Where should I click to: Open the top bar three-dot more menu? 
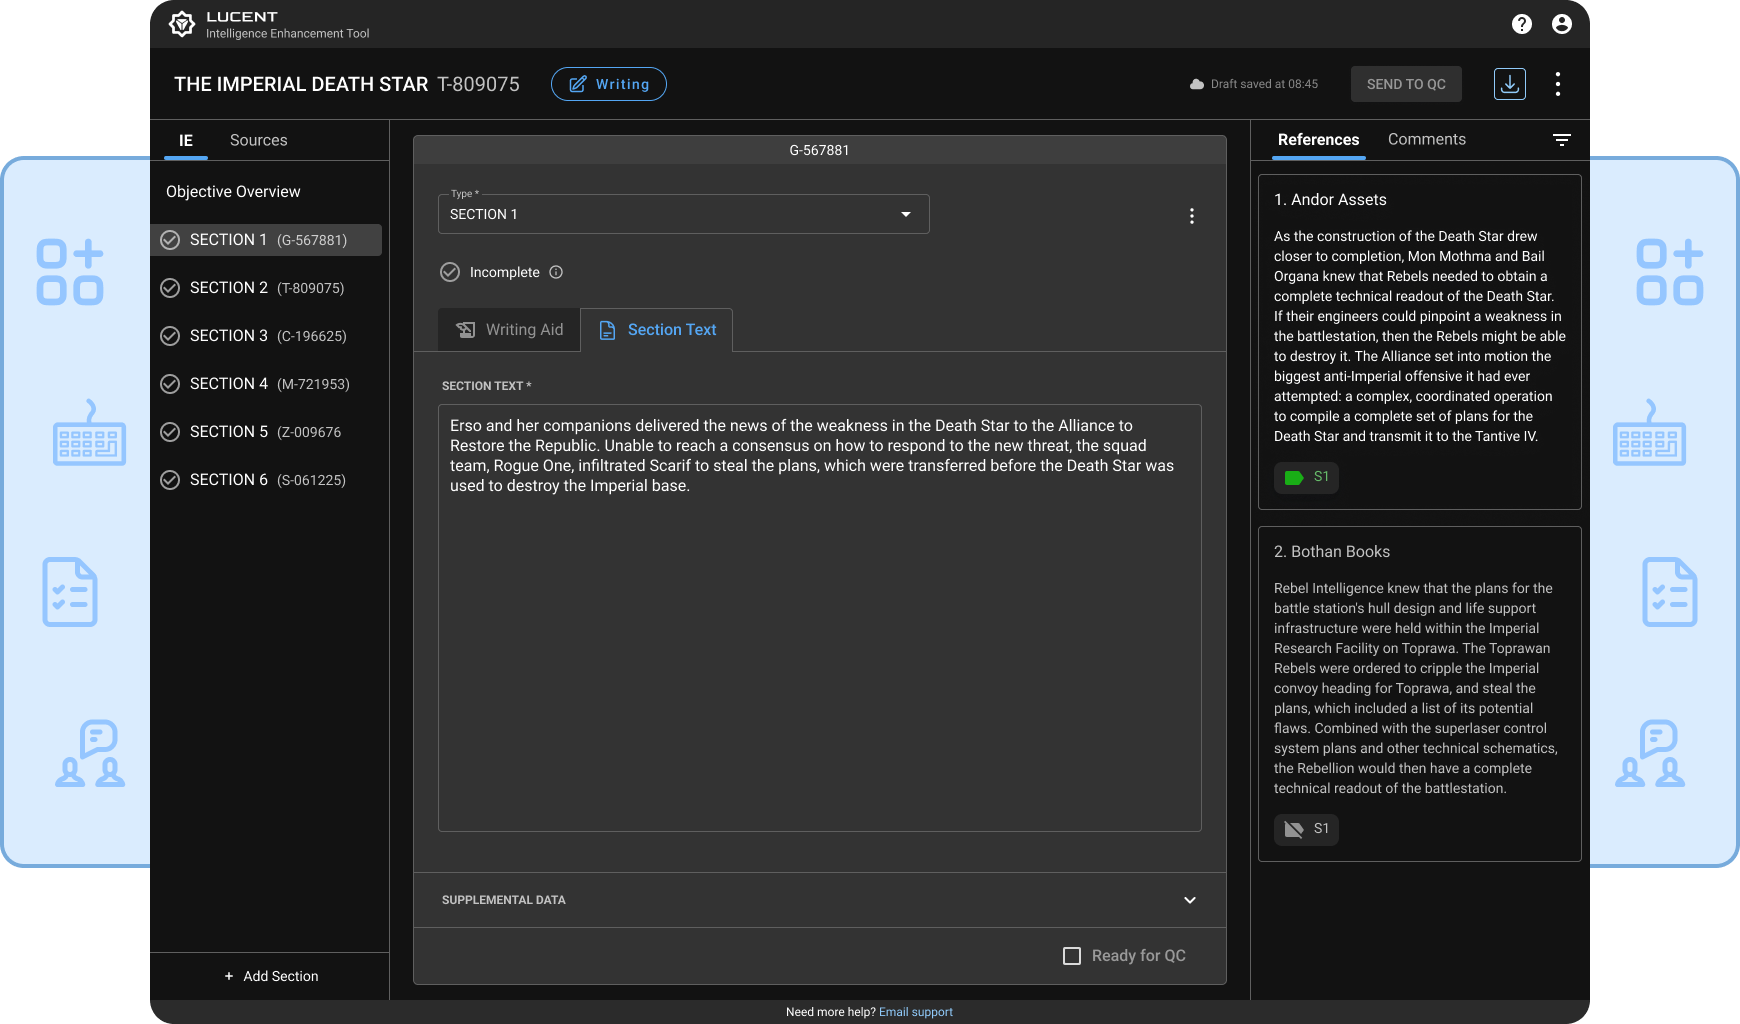point(1558,84)
